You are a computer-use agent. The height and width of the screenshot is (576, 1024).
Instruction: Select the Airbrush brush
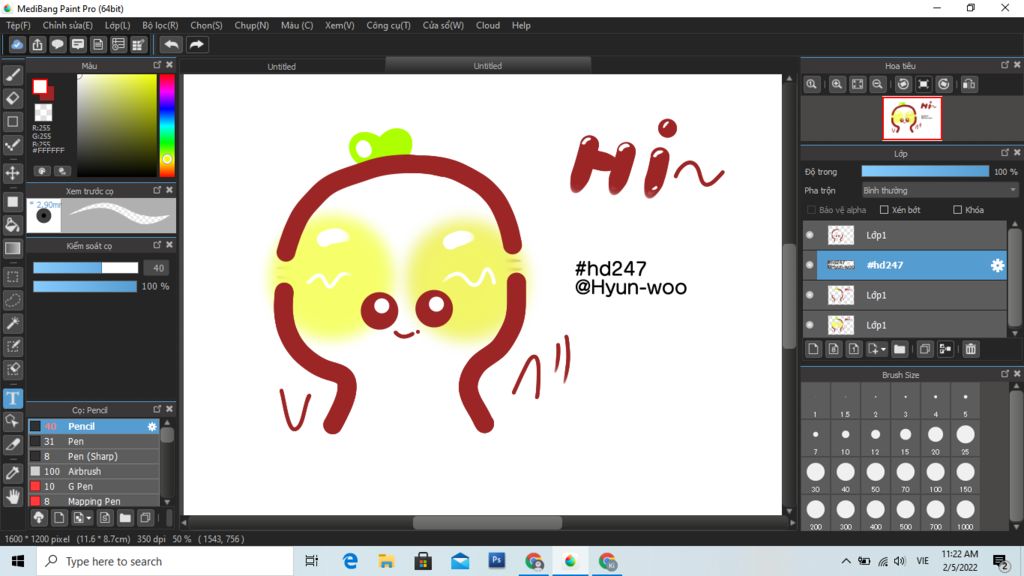(93, 472)
